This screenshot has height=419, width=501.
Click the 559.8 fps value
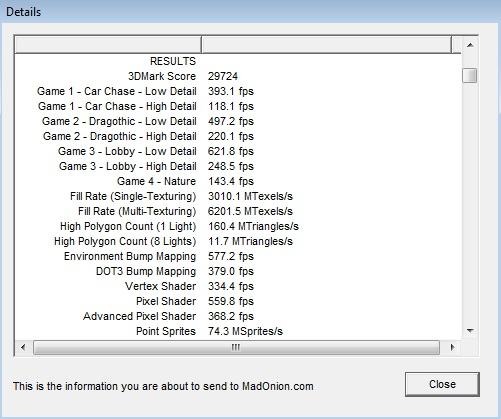(x=231, y=301)
